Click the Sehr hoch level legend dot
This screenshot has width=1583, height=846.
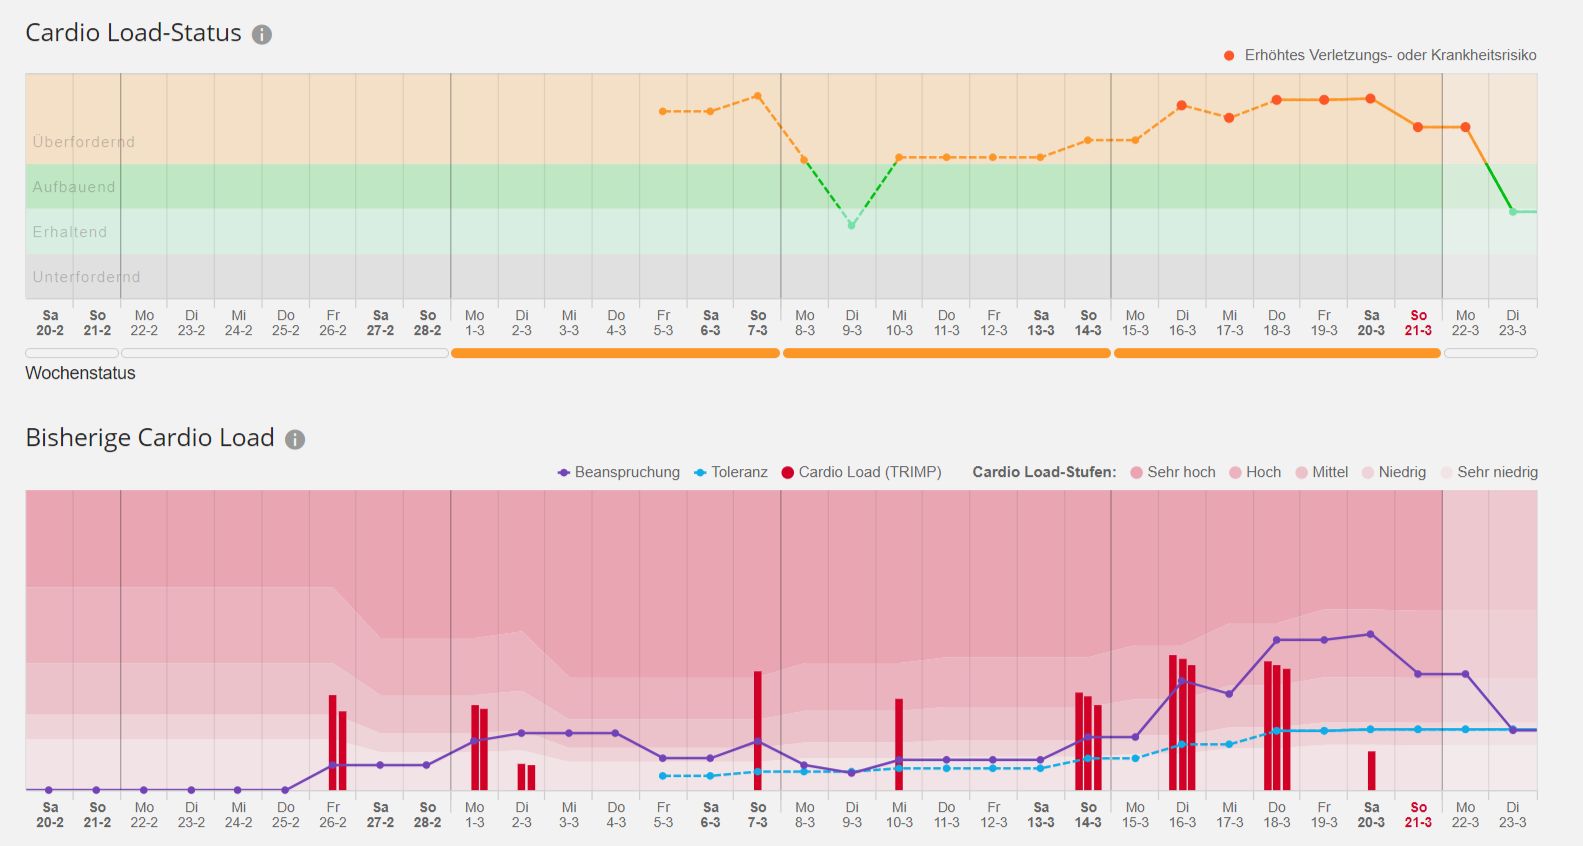[x=1136, y=472]
